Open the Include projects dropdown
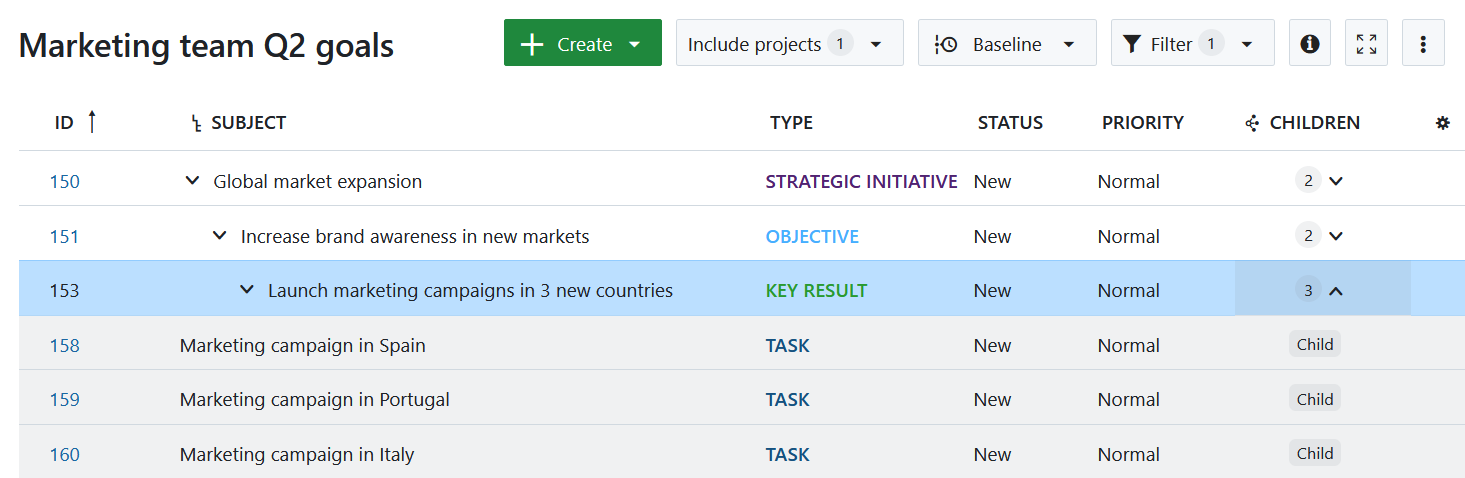The height and width of the screenshot is (478, 1465). (789, 44)
